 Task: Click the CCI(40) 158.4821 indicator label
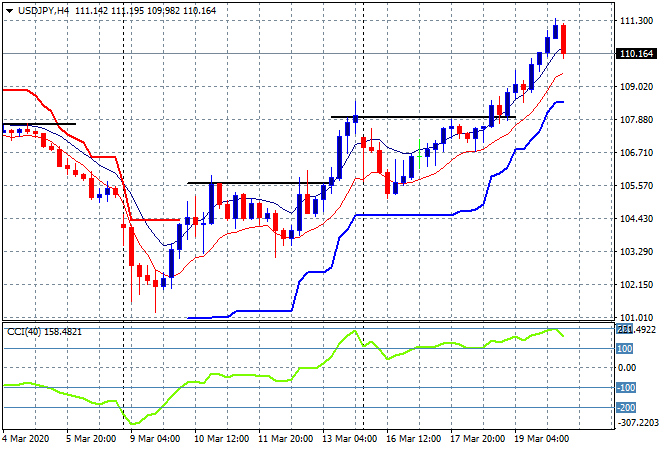[44, 332]
